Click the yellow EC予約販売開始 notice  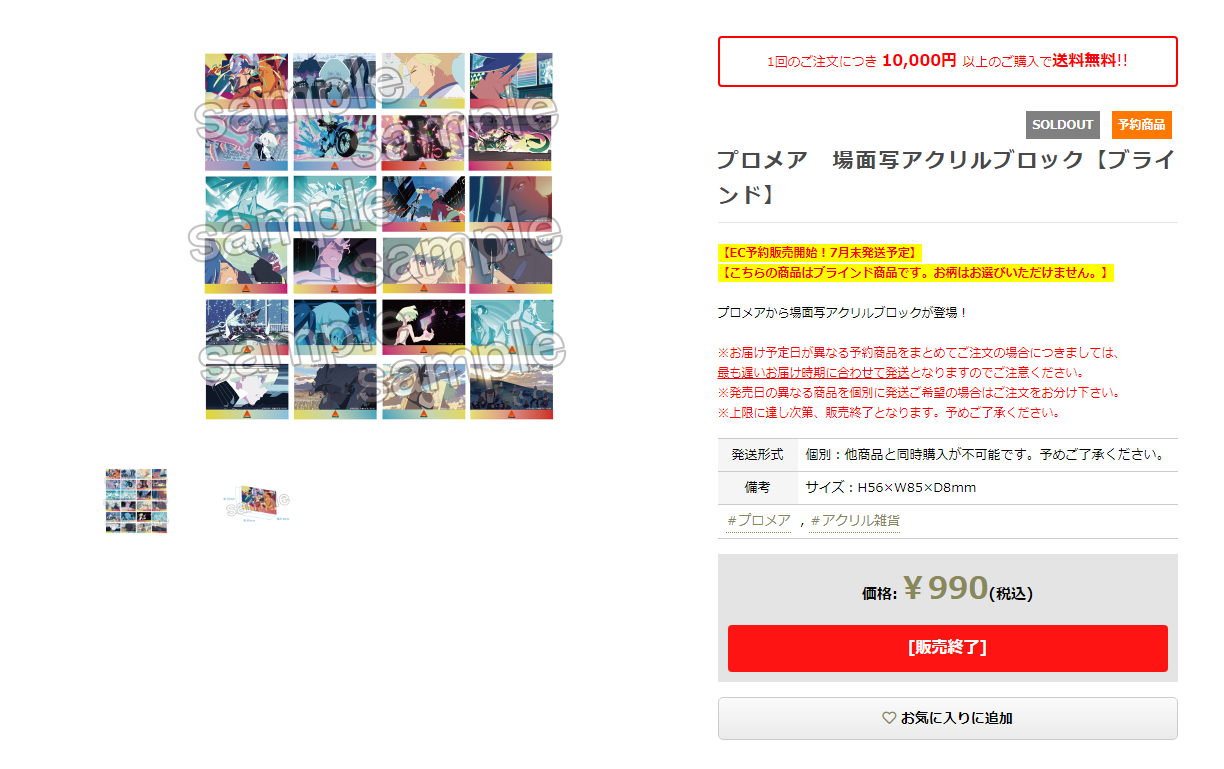(x=819, y=252)
